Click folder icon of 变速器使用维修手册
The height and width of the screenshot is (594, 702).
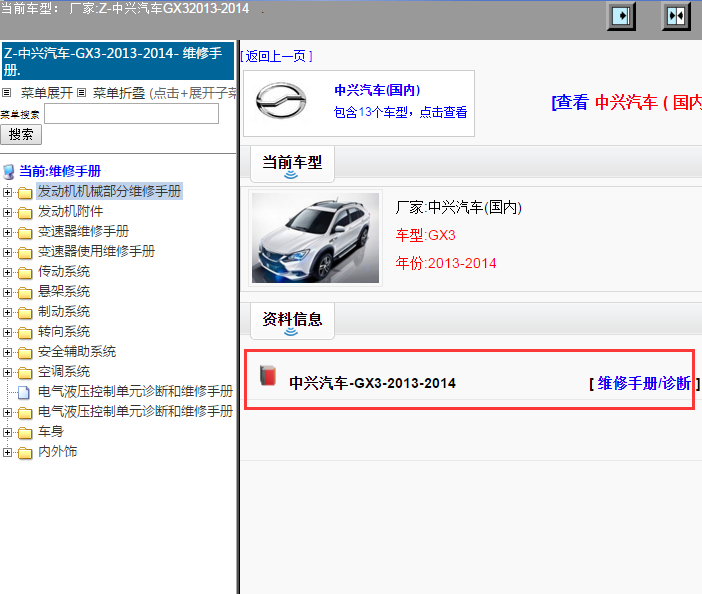25,253
